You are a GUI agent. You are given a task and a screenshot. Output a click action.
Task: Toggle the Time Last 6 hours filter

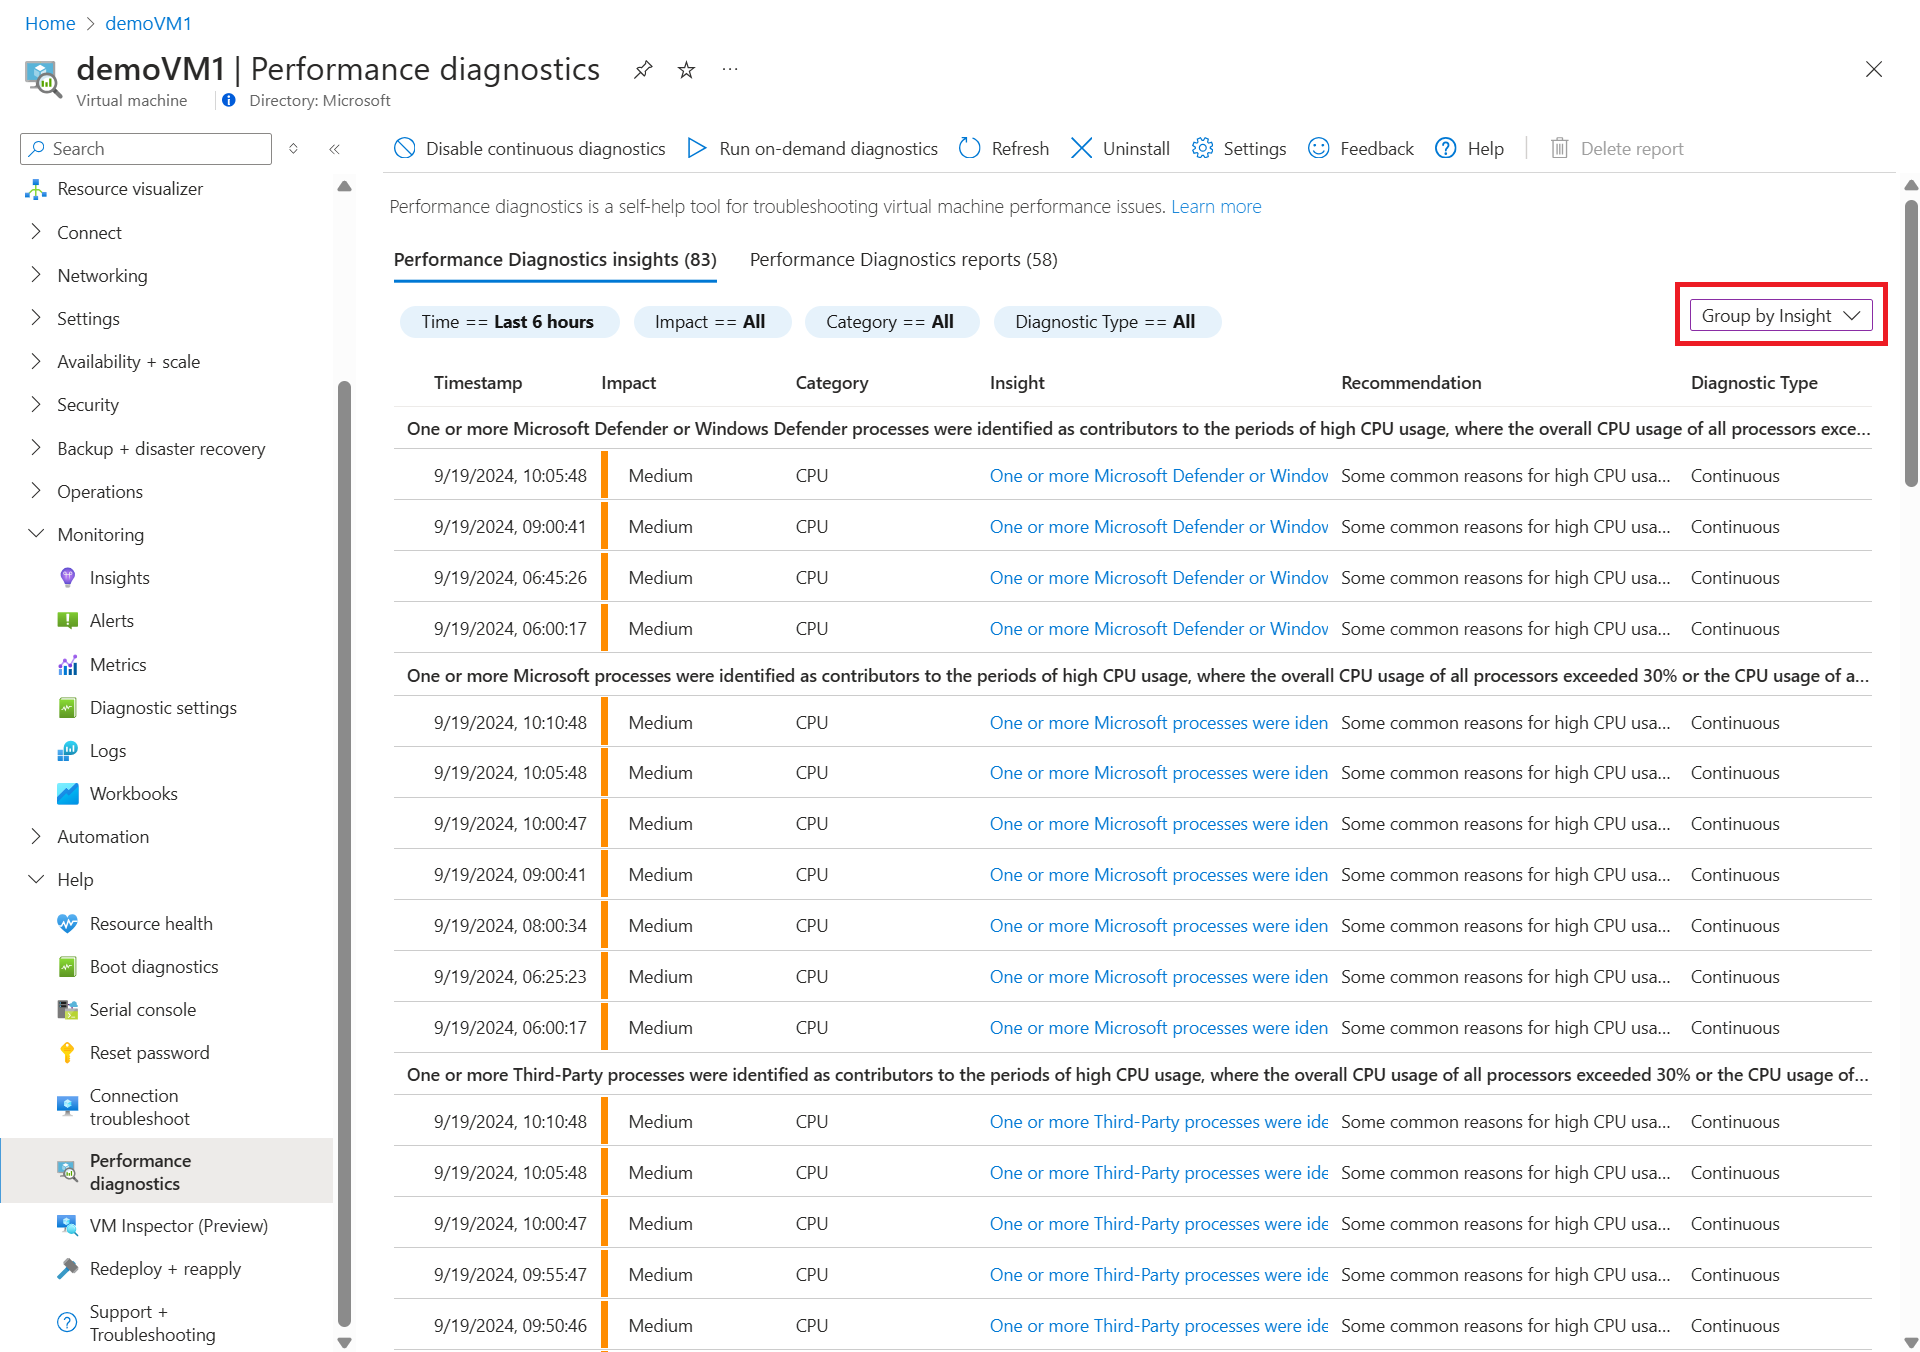[x=509, y=322]
